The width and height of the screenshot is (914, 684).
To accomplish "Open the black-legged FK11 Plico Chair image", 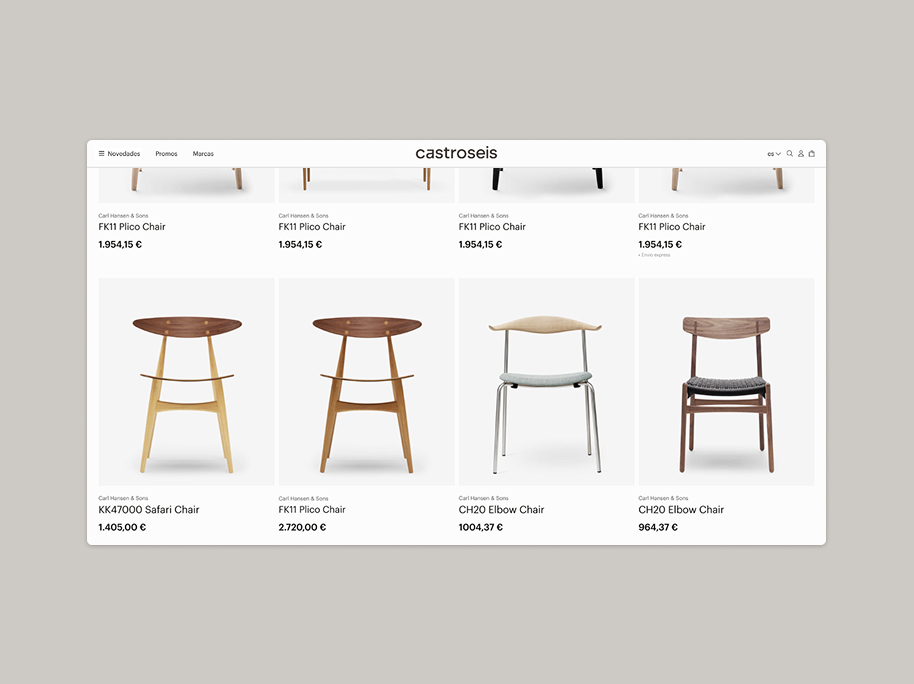I will pyautogui.click(x=546, y=185).
